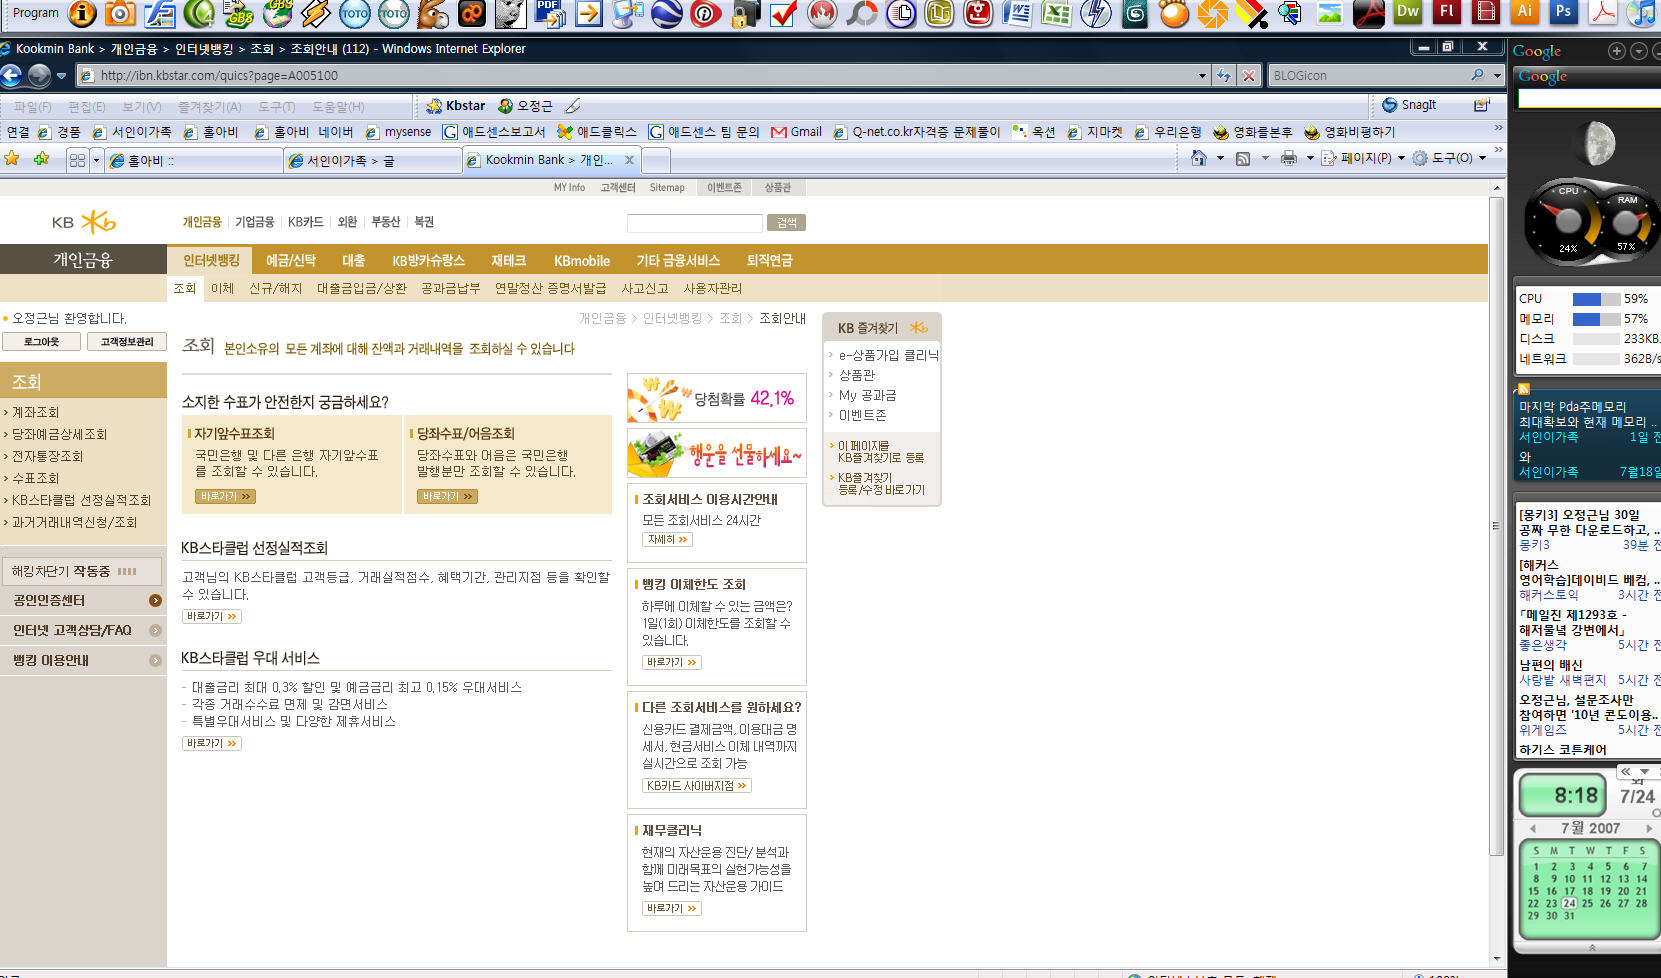Click the 메모리 usage bar in gadget
1661x978 pixels.
(x=1595, y=319)
